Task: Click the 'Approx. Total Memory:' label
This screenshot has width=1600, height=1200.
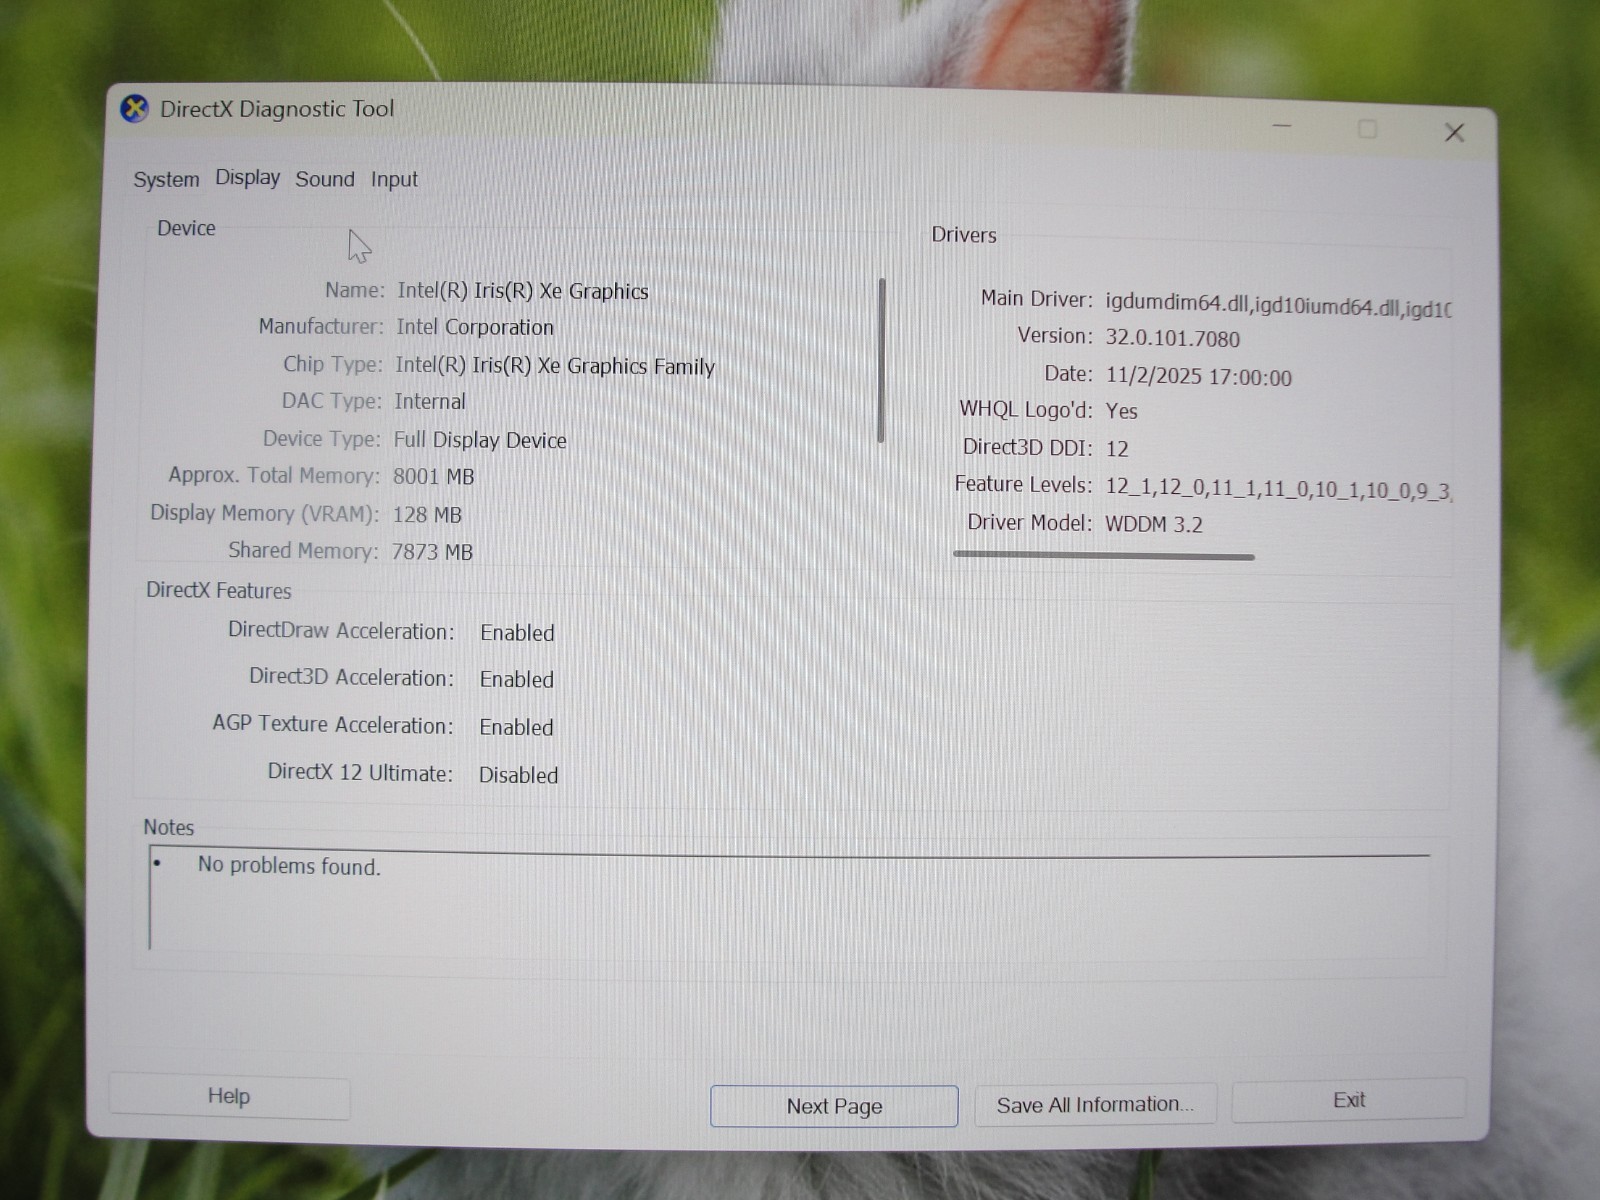Action: pyautogui.click(x=274, y=476)
